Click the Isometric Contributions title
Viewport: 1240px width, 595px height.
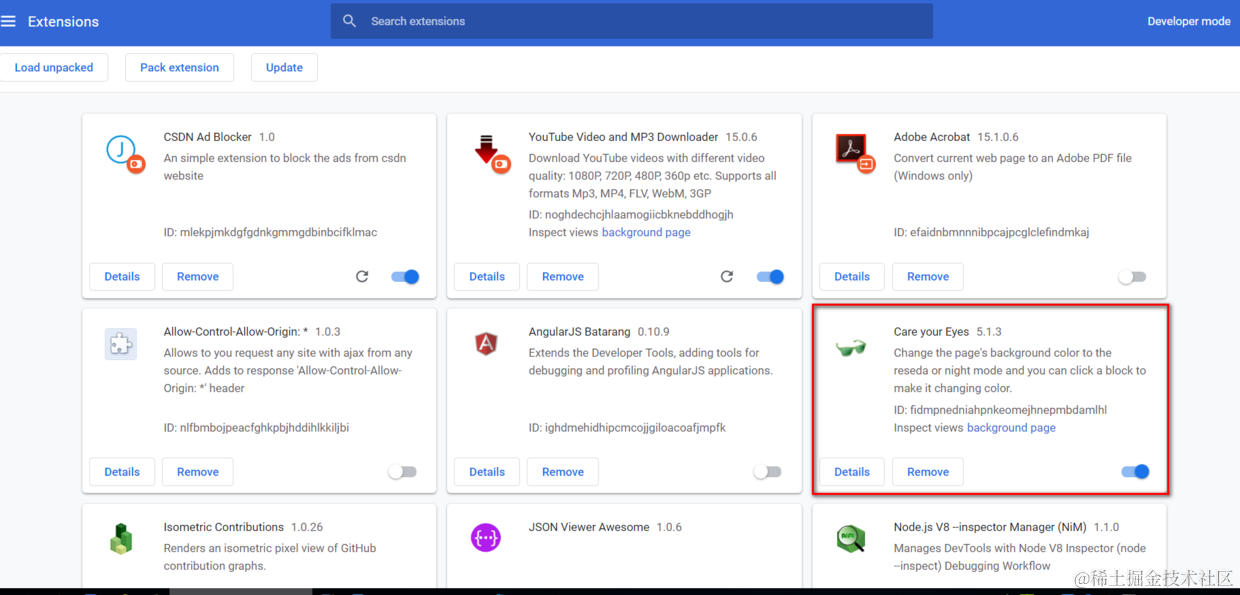point(224,527)
